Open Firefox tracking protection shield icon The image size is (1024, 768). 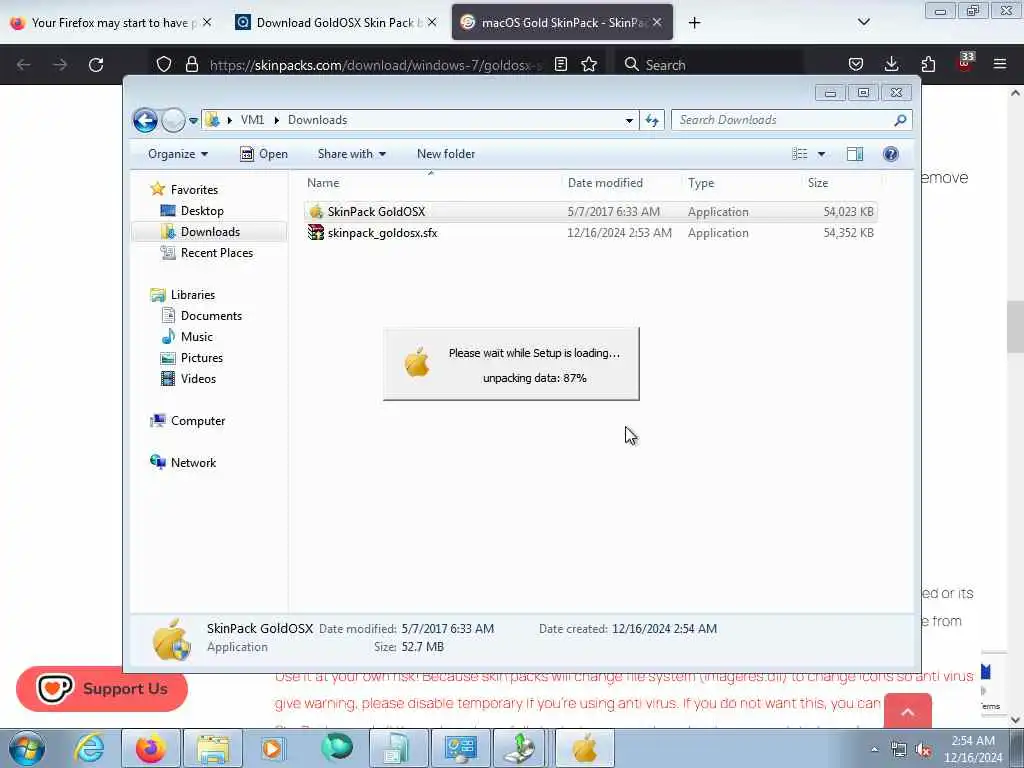click(x=164, y=64)
